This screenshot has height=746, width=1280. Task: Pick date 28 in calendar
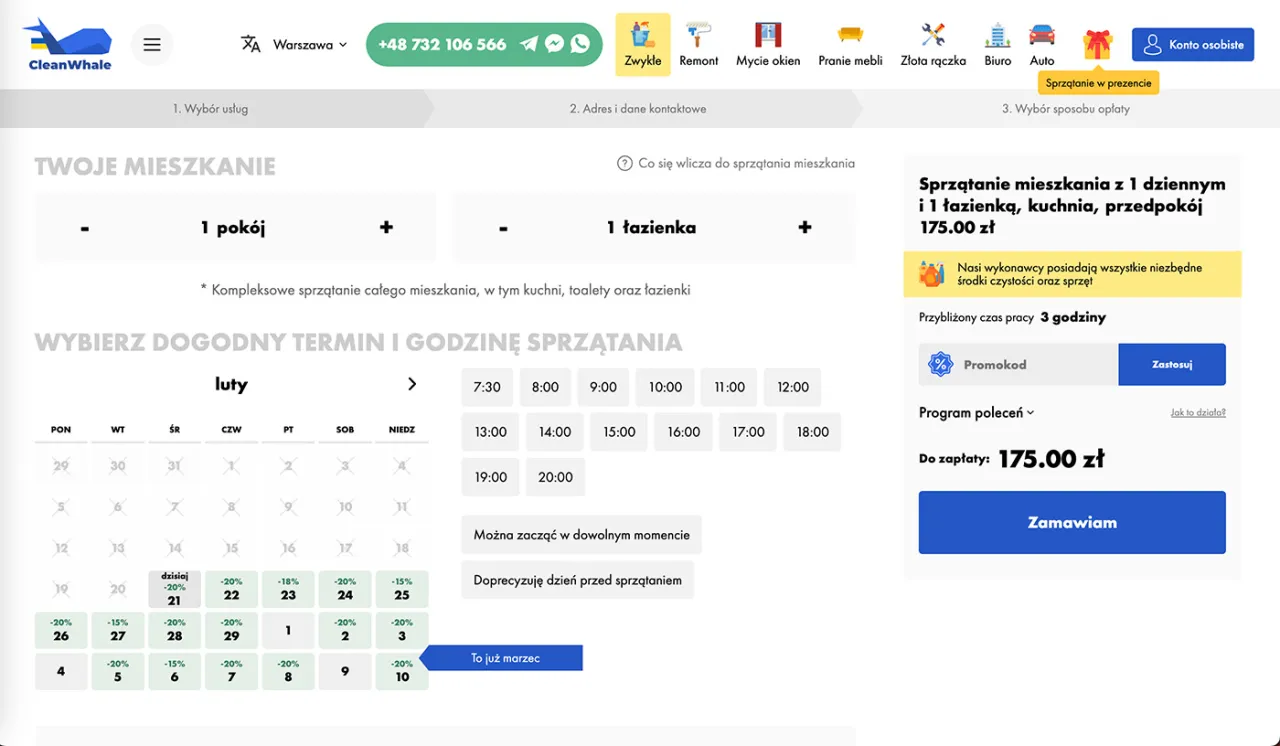click(175, 631)
